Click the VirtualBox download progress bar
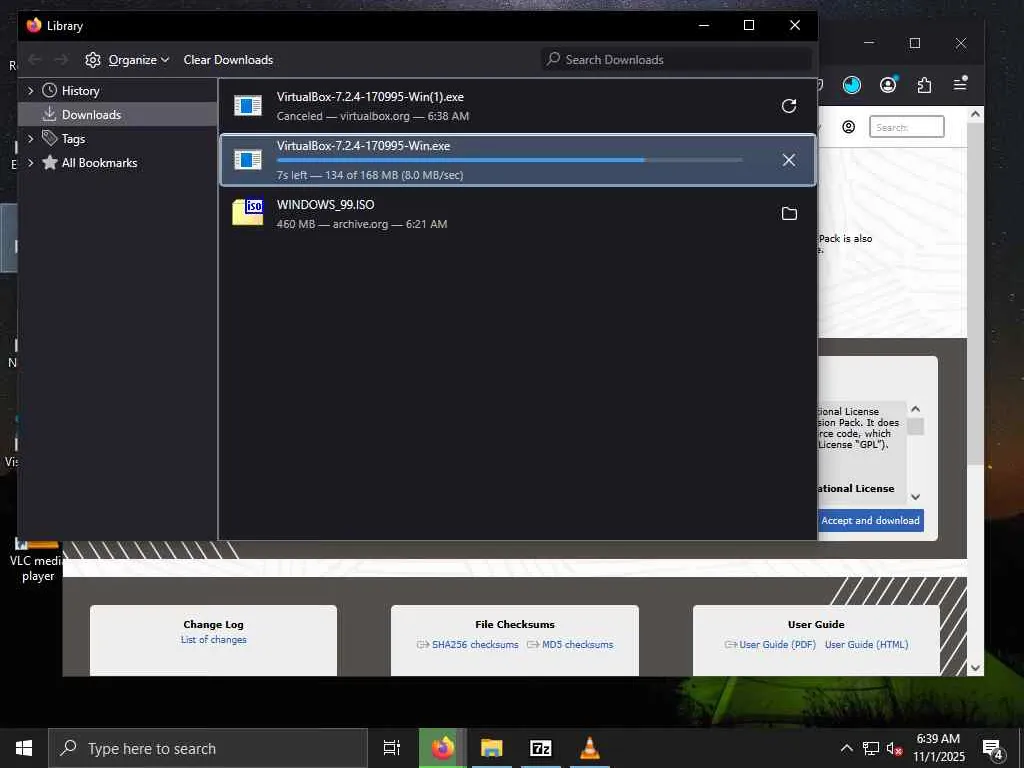1024x768 pixels. (509, 160)
